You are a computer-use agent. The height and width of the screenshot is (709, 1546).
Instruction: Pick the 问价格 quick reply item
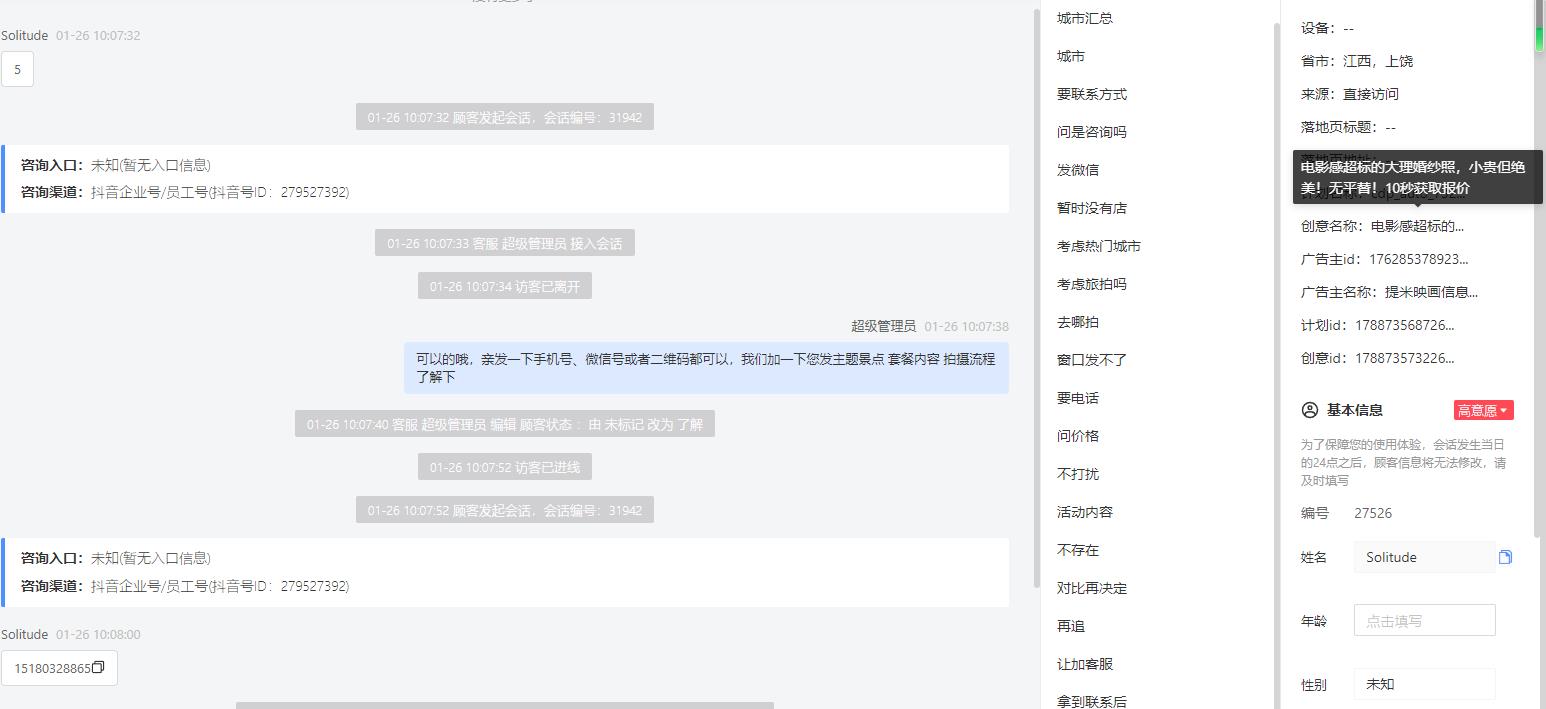point(1078,436)
